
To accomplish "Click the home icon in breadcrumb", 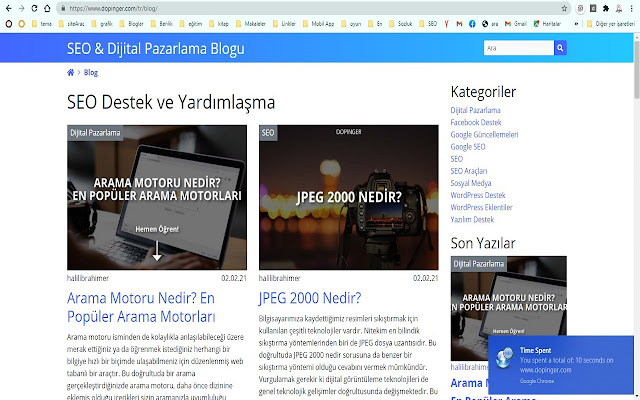I will (70, 73).
